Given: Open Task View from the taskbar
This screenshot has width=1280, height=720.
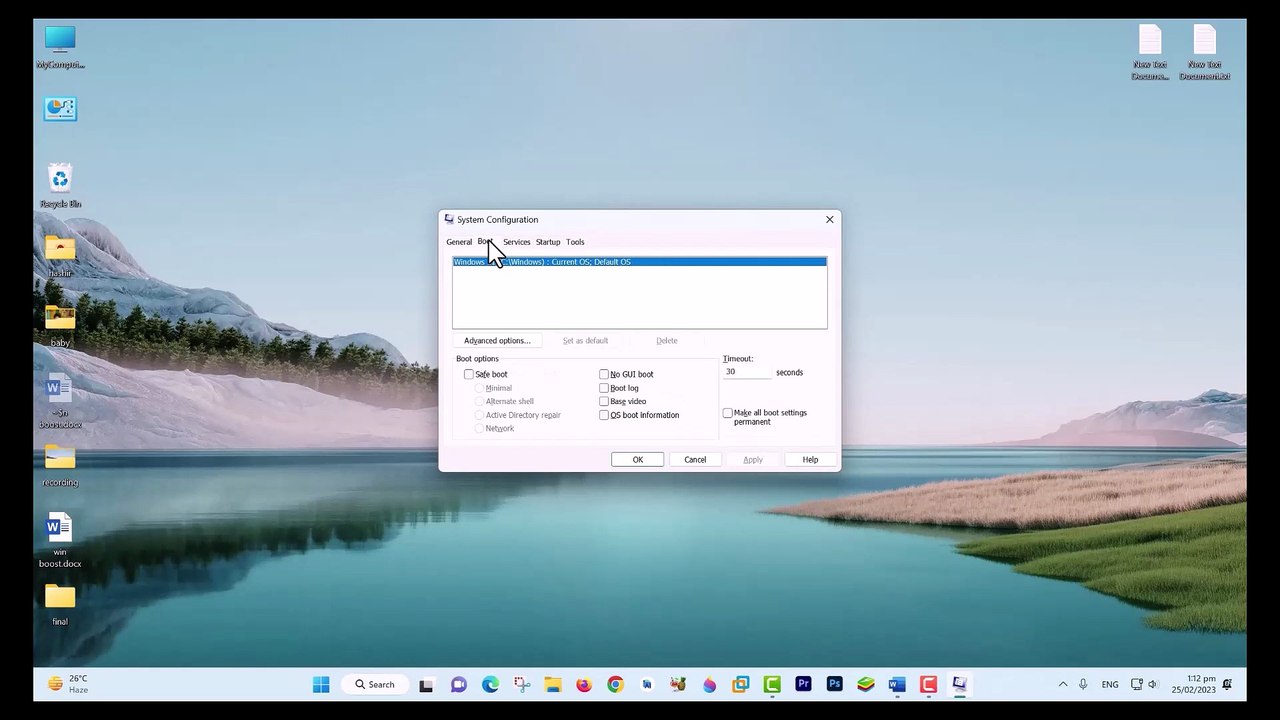Looking at the screenshot, I should [x=426, y=685].
